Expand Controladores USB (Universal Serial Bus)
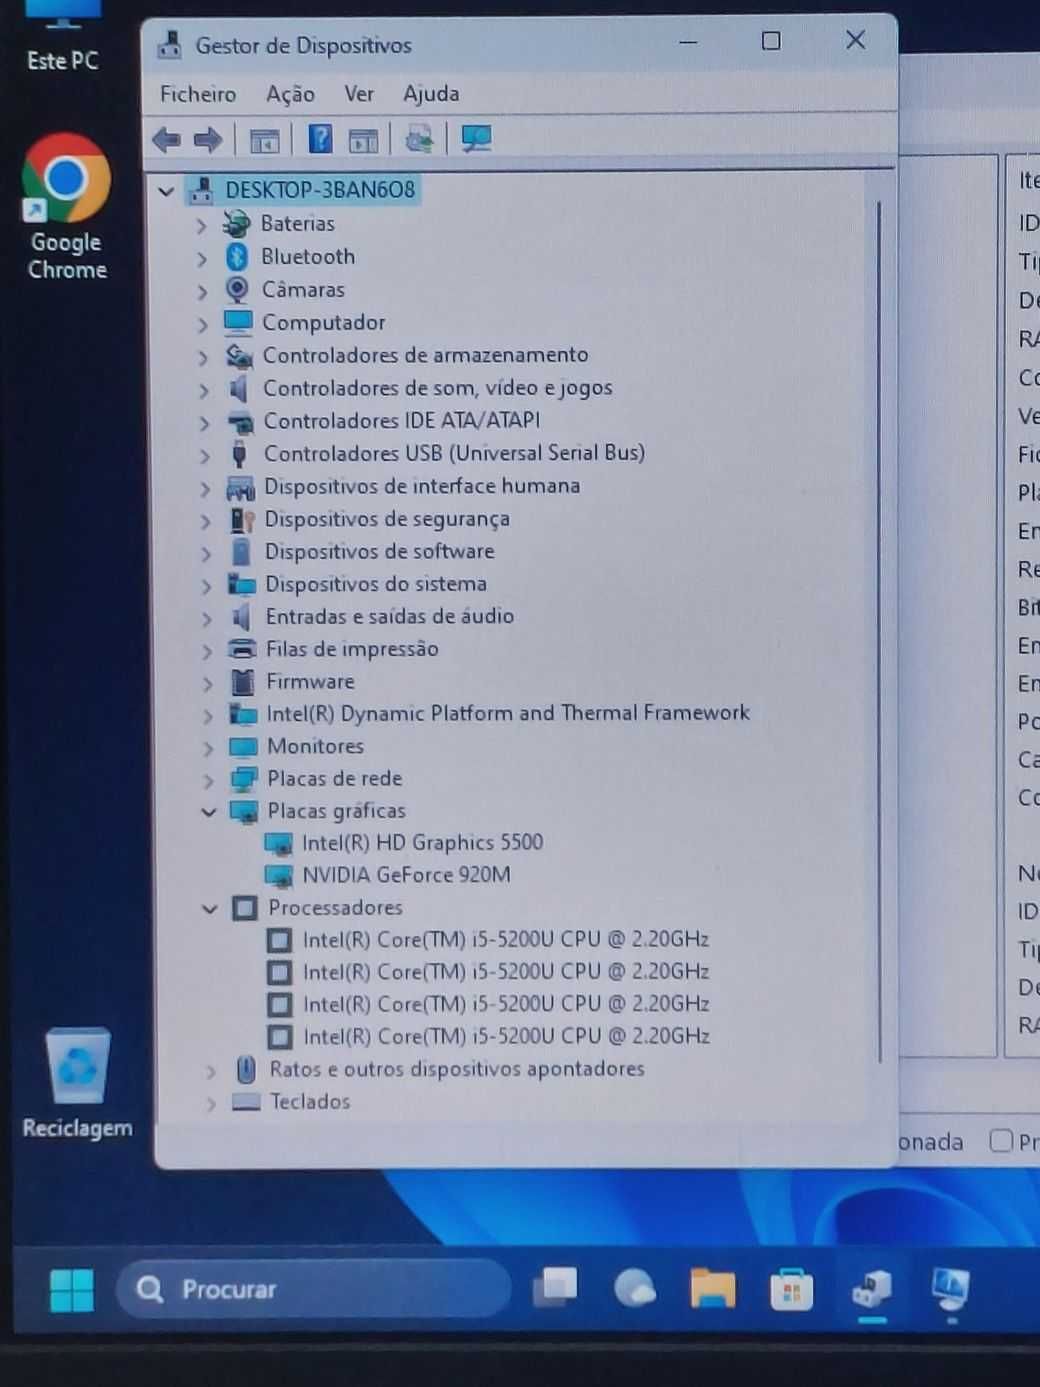 (x=204, y=455)
